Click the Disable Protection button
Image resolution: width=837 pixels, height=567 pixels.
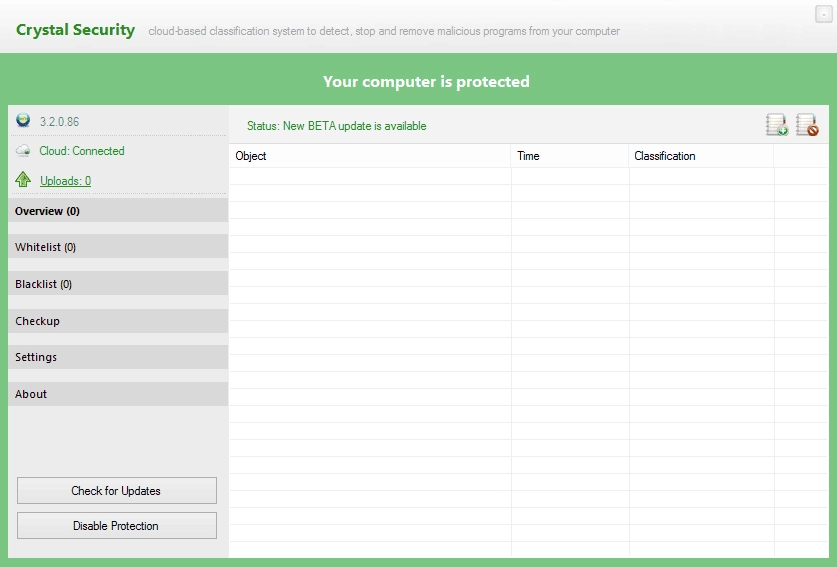tap(117, 526)
